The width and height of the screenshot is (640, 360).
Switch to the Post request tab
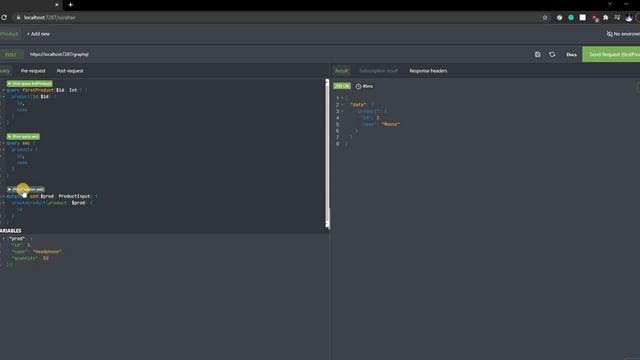click(70, 71)
